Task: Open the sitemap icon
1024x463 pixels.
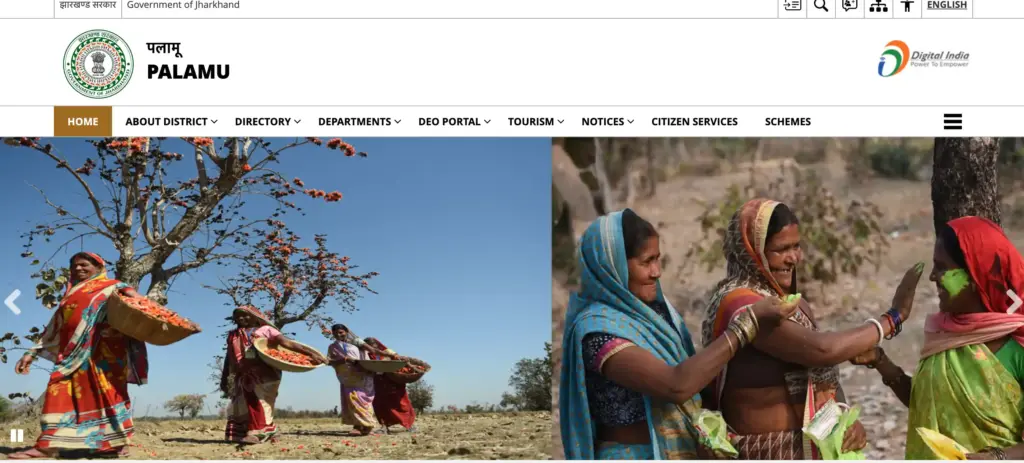Action: point(878,6)
